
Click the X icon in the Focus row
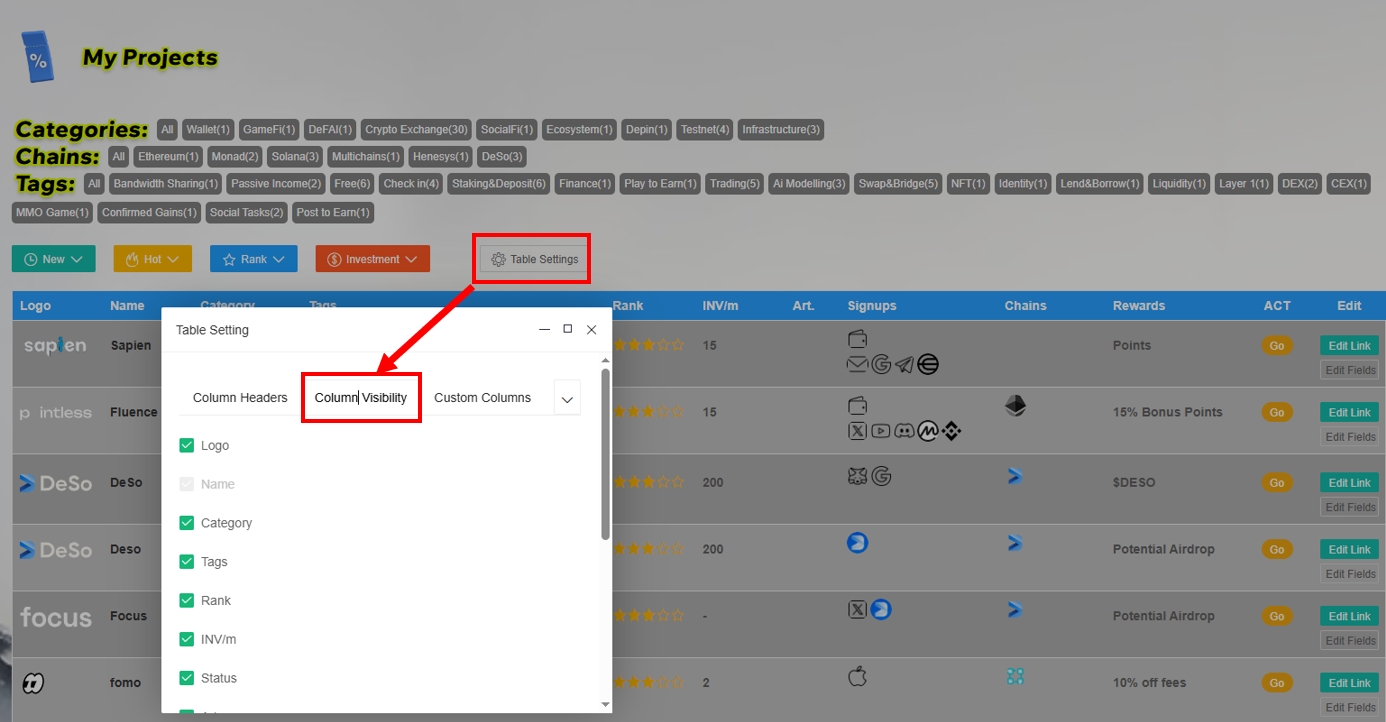click(857, 609)
